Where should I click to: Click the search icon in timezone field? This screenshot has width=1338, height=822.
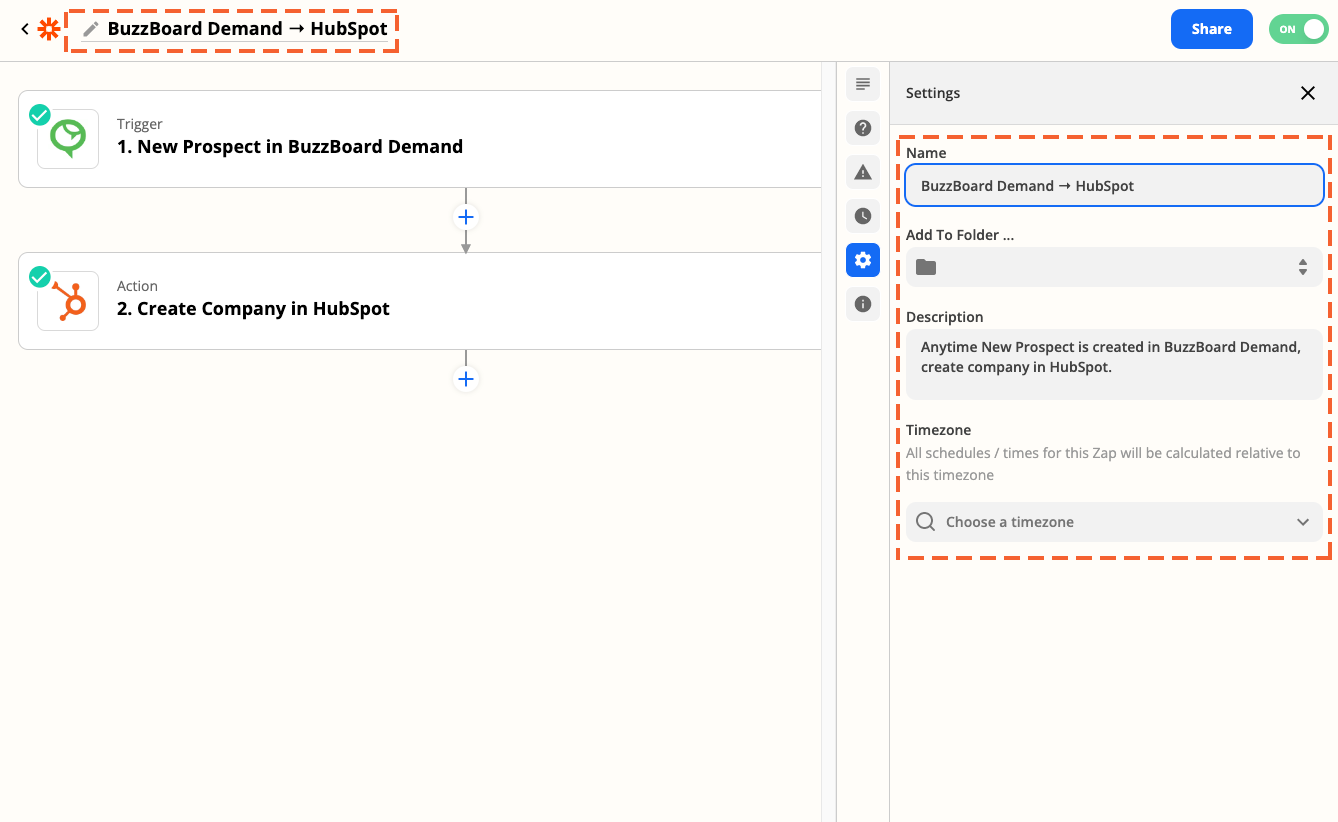pos(926,522)
